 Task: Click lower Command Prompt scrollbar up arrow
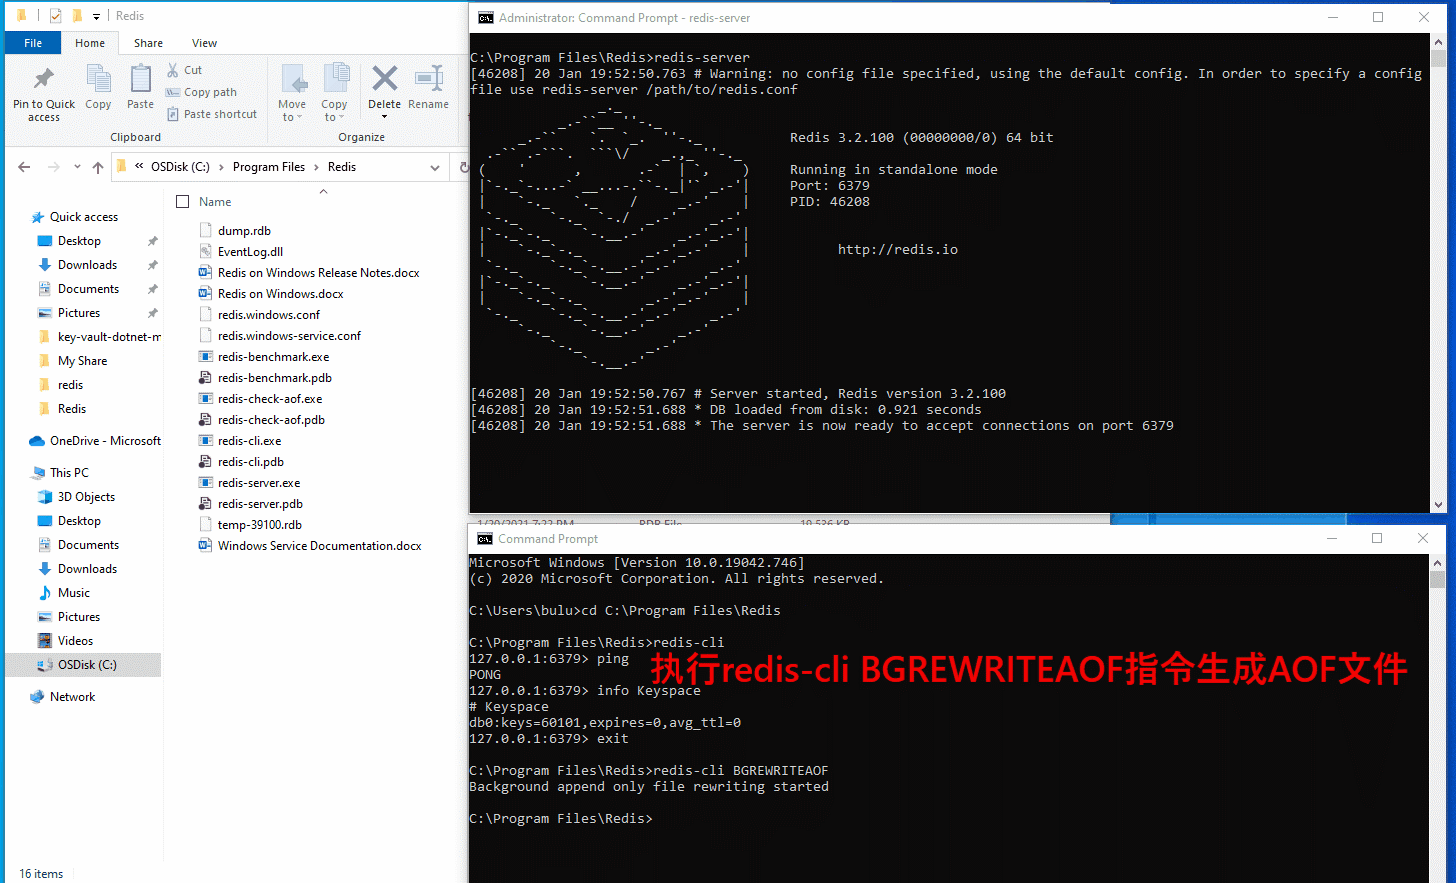(x=1437, y=563)
